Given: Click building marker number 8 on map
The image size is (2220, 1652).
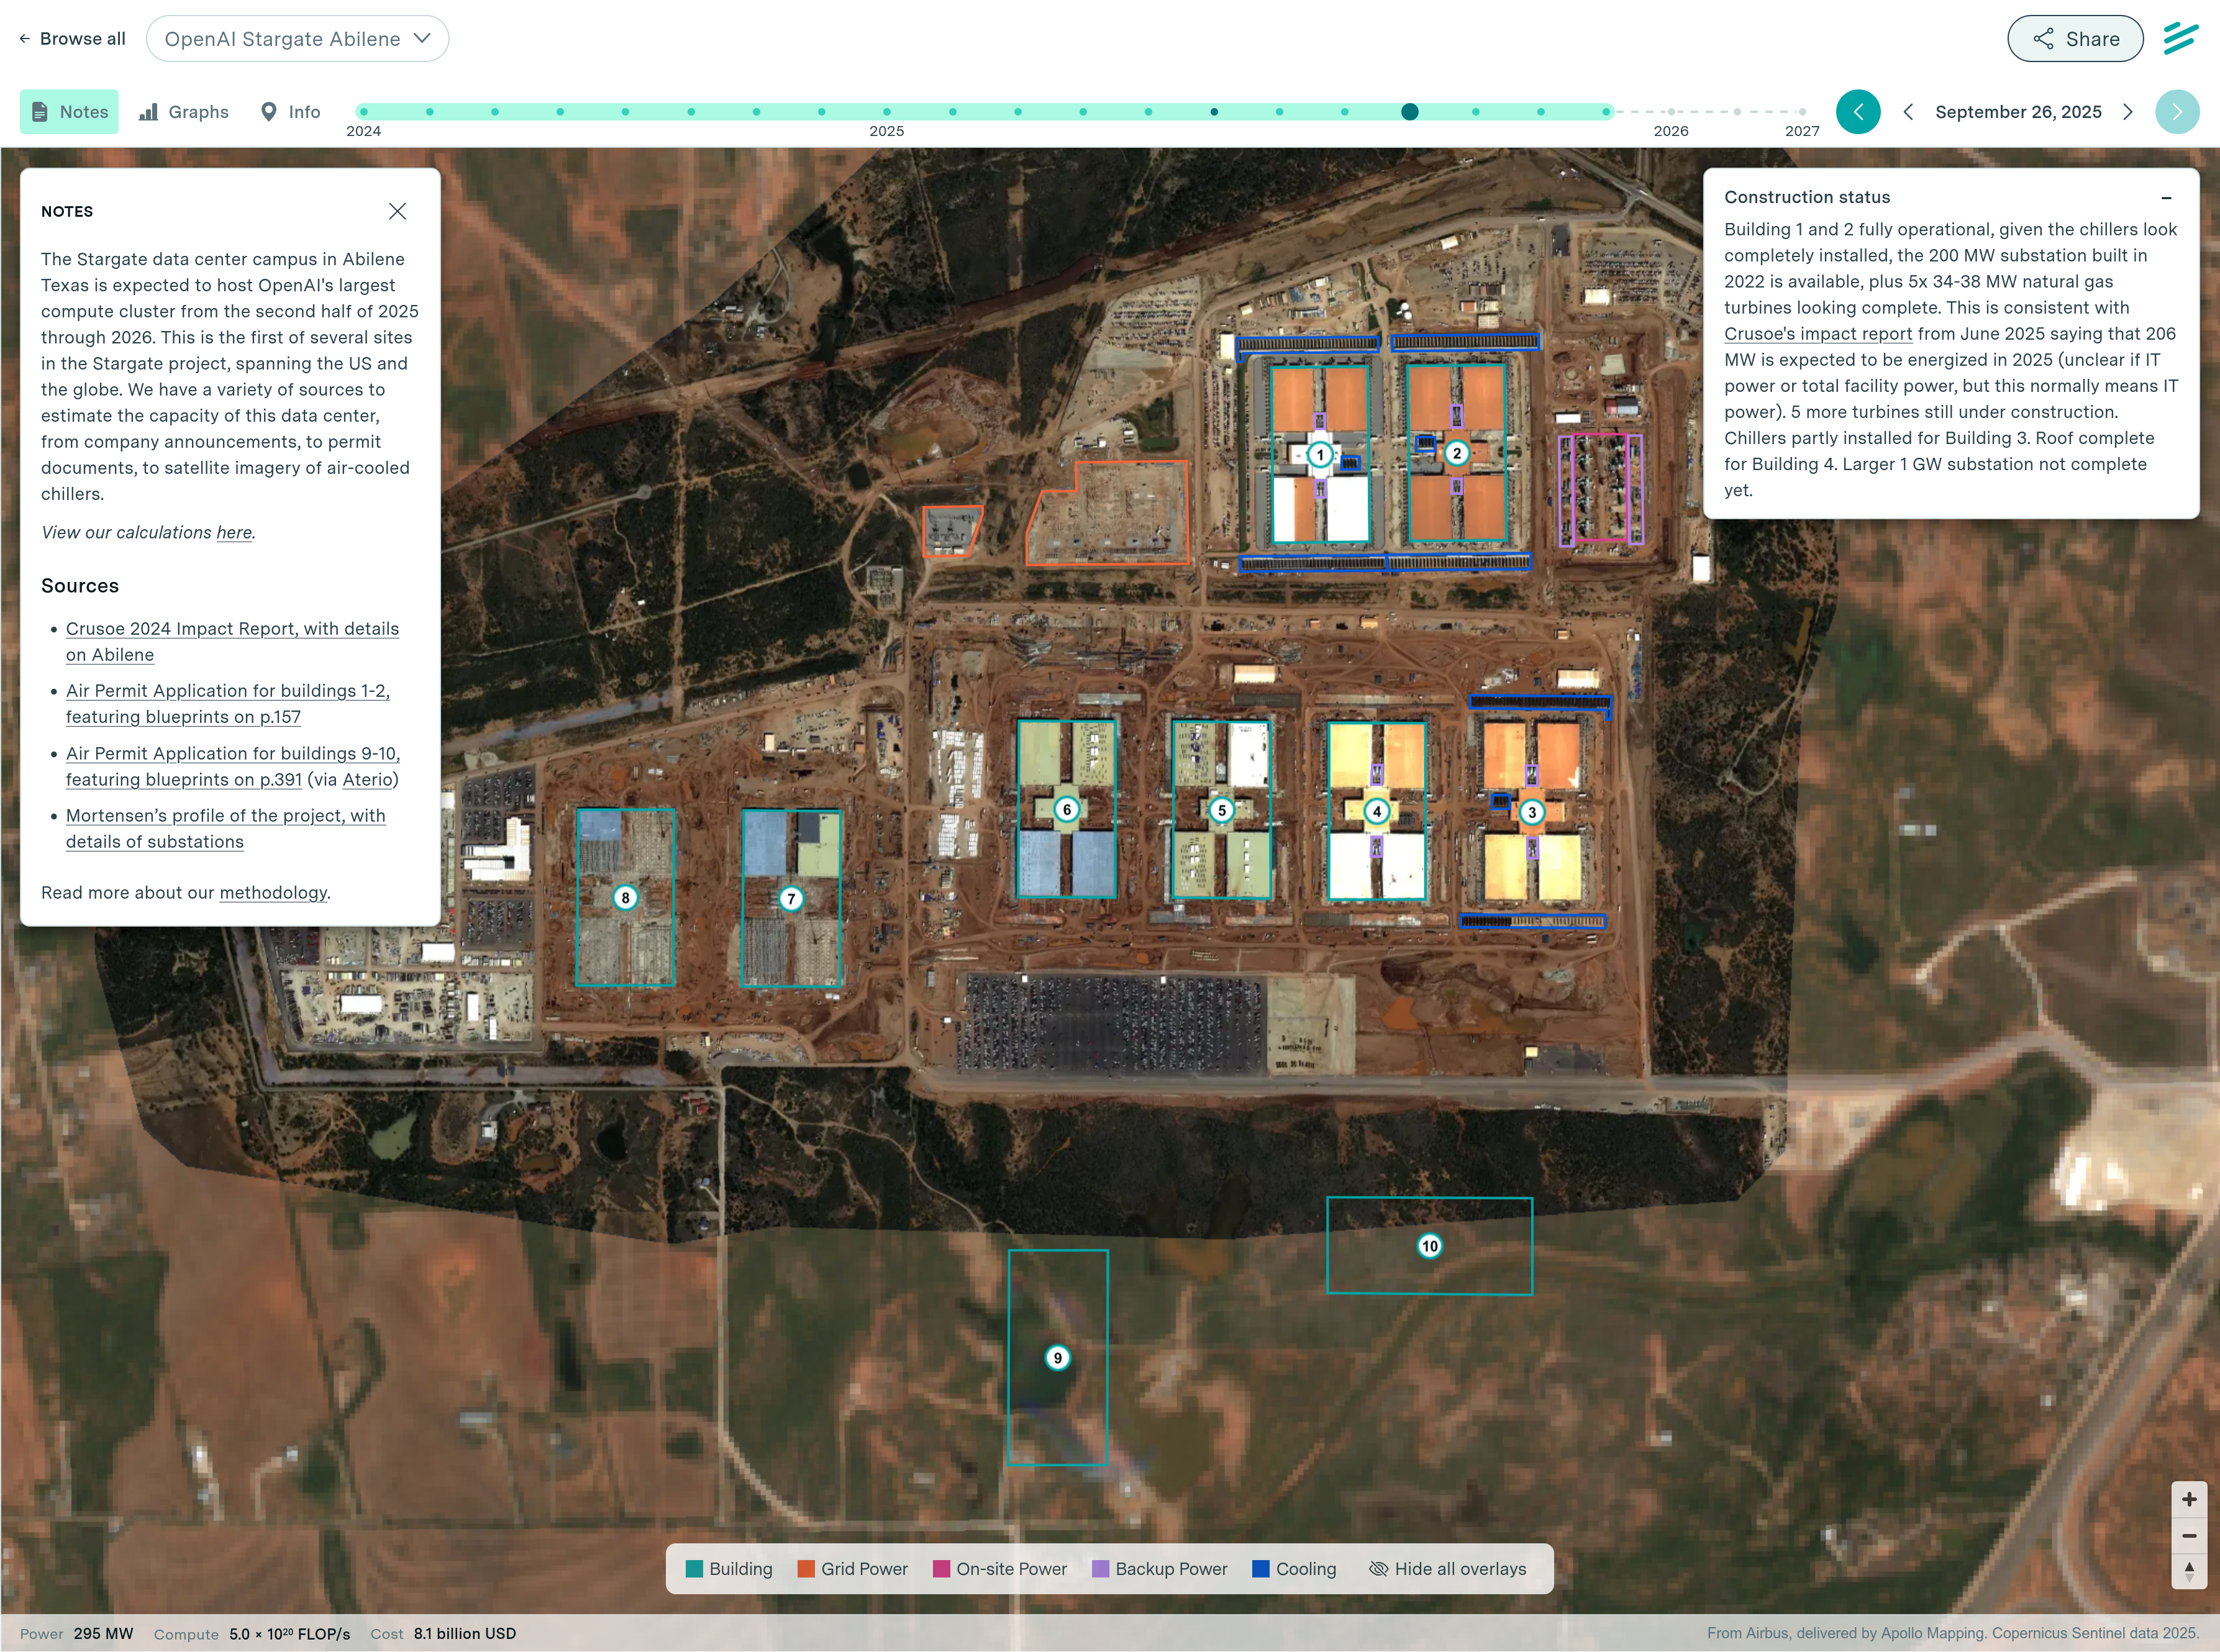Looking at the screenshot, I should tap(625, 898).
